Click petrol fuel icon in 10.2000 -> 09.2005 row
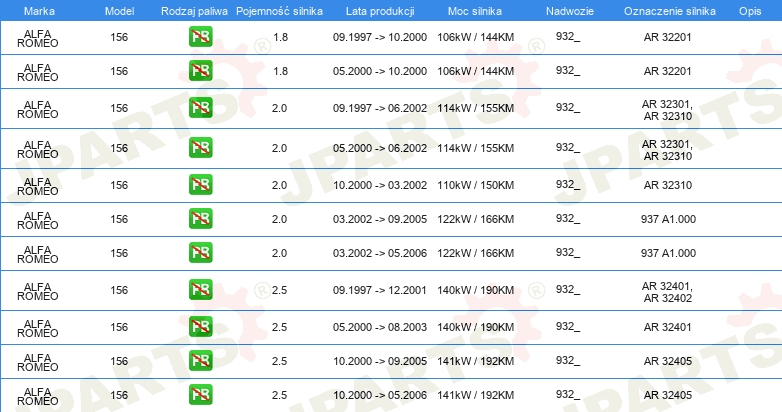 click(200, 361)
